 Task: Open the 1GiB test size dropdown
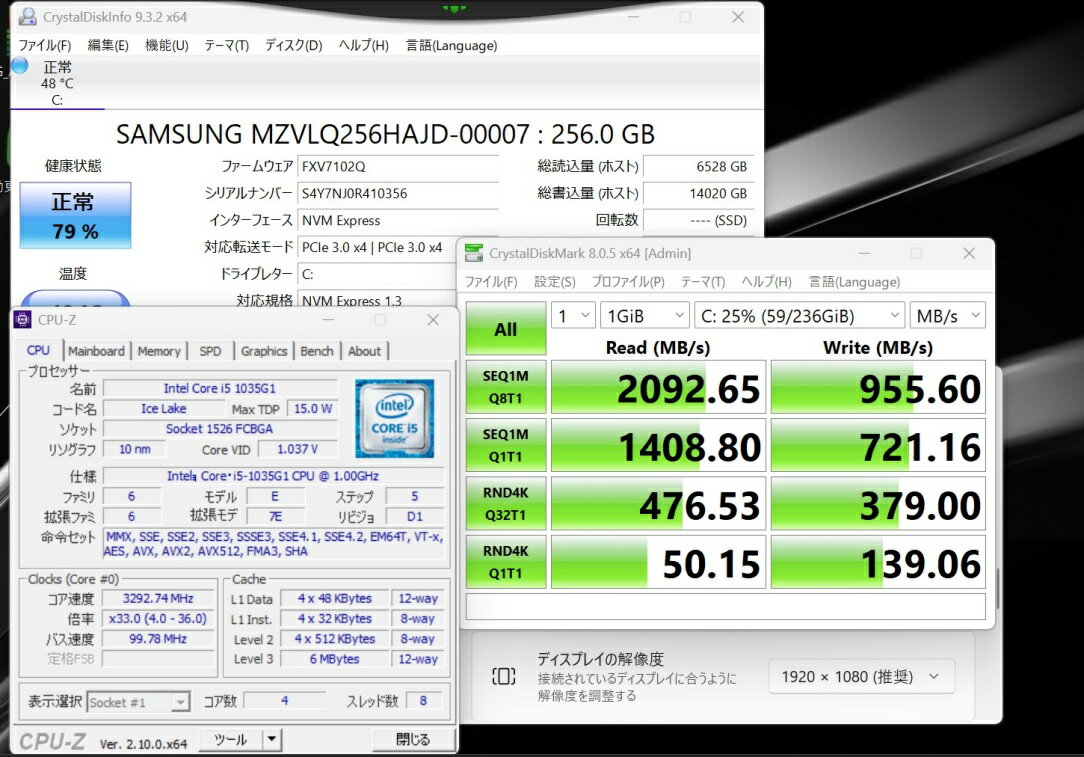click(644, 316)
